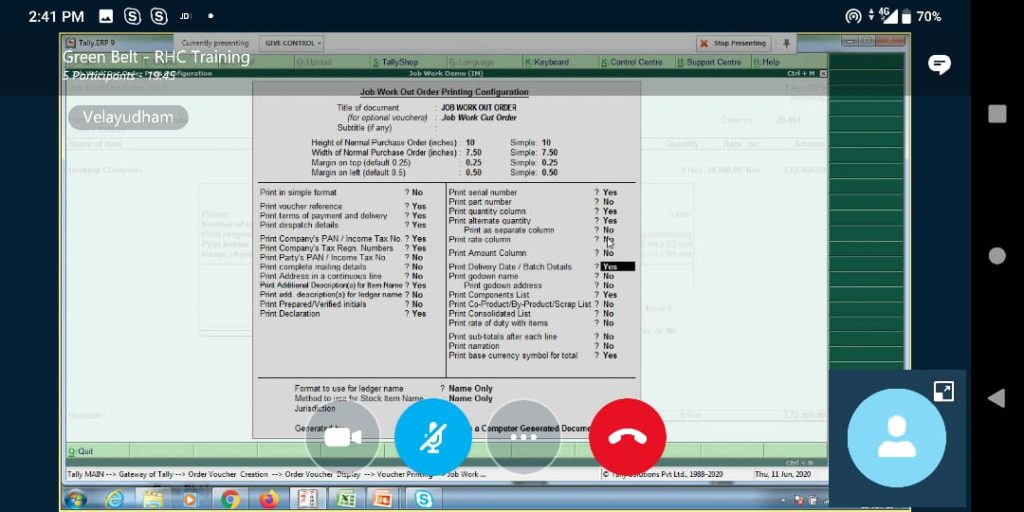The width and height of the screenshot is (1024, 512).
Task: Open Google Chrome from the taskbar
Action: click(230, 500)
